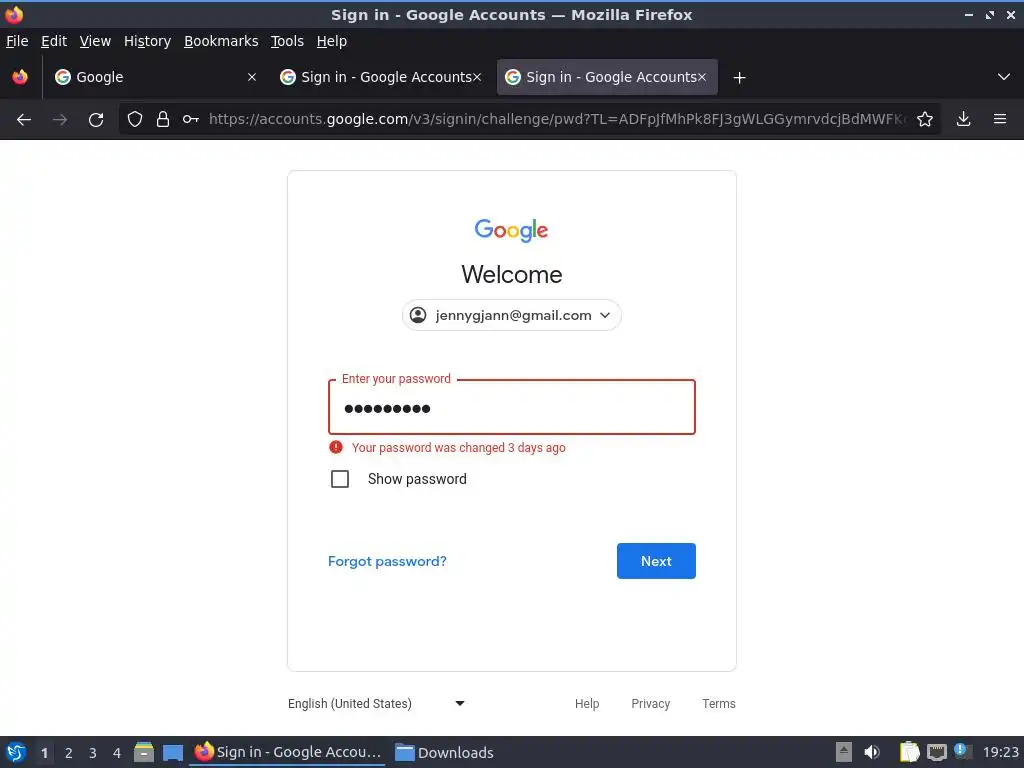
Task: Close the first Sign in tab
Action: (477, 77)
